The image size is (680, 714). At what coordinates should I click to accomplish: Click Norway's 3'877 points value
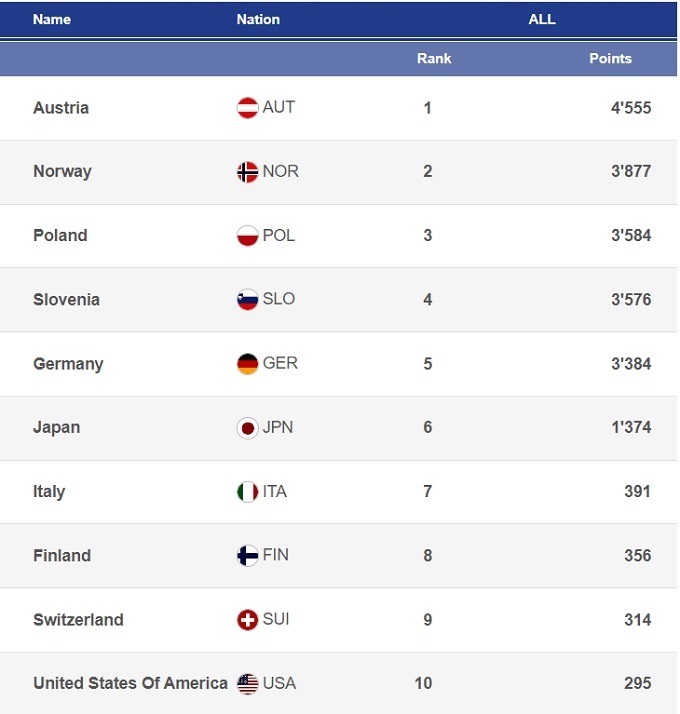(631, 172)
